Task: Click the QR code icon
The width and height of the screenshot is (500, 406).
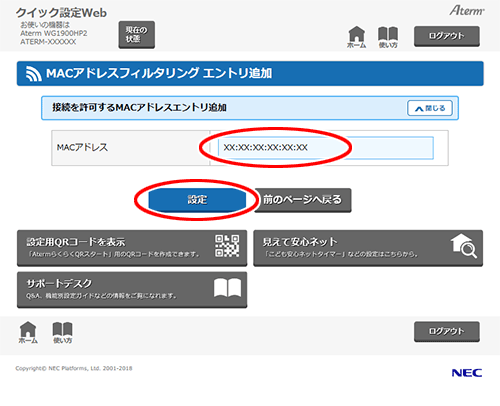Action: [x=227, y=246]
